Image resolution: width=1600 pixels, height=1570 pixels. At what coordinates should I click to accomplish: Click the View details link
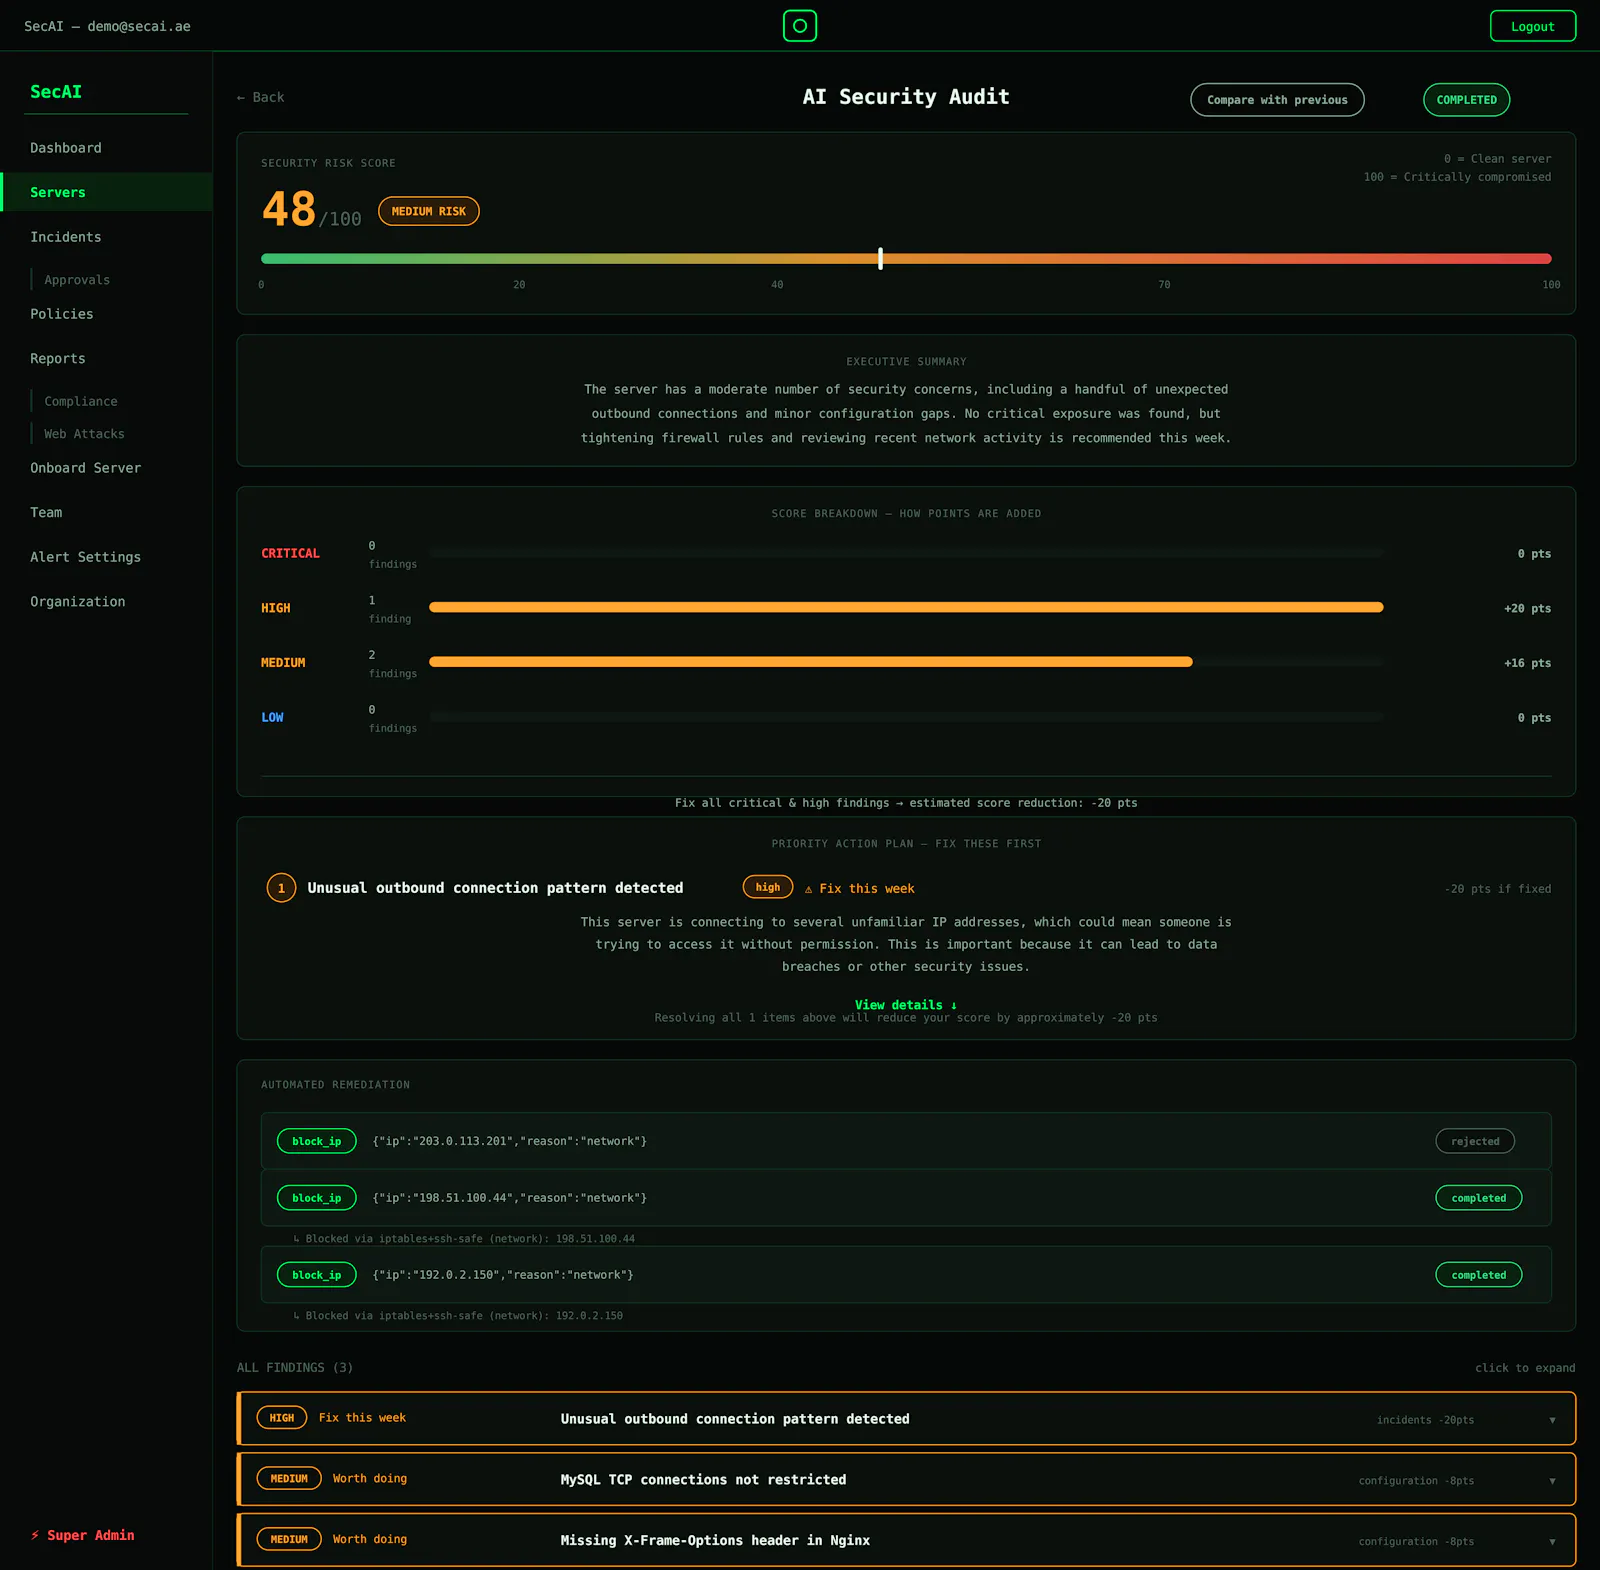tap(906, 1005)
